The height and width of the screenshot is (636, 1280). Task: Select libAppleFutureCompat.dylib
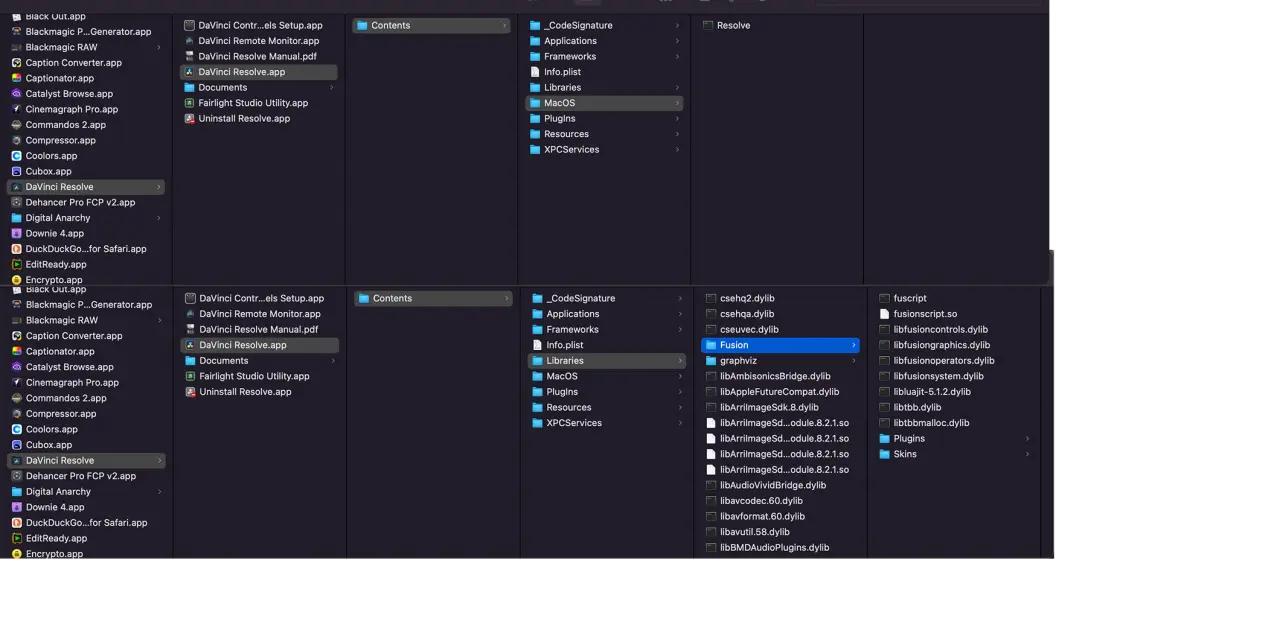click(780, 392)
